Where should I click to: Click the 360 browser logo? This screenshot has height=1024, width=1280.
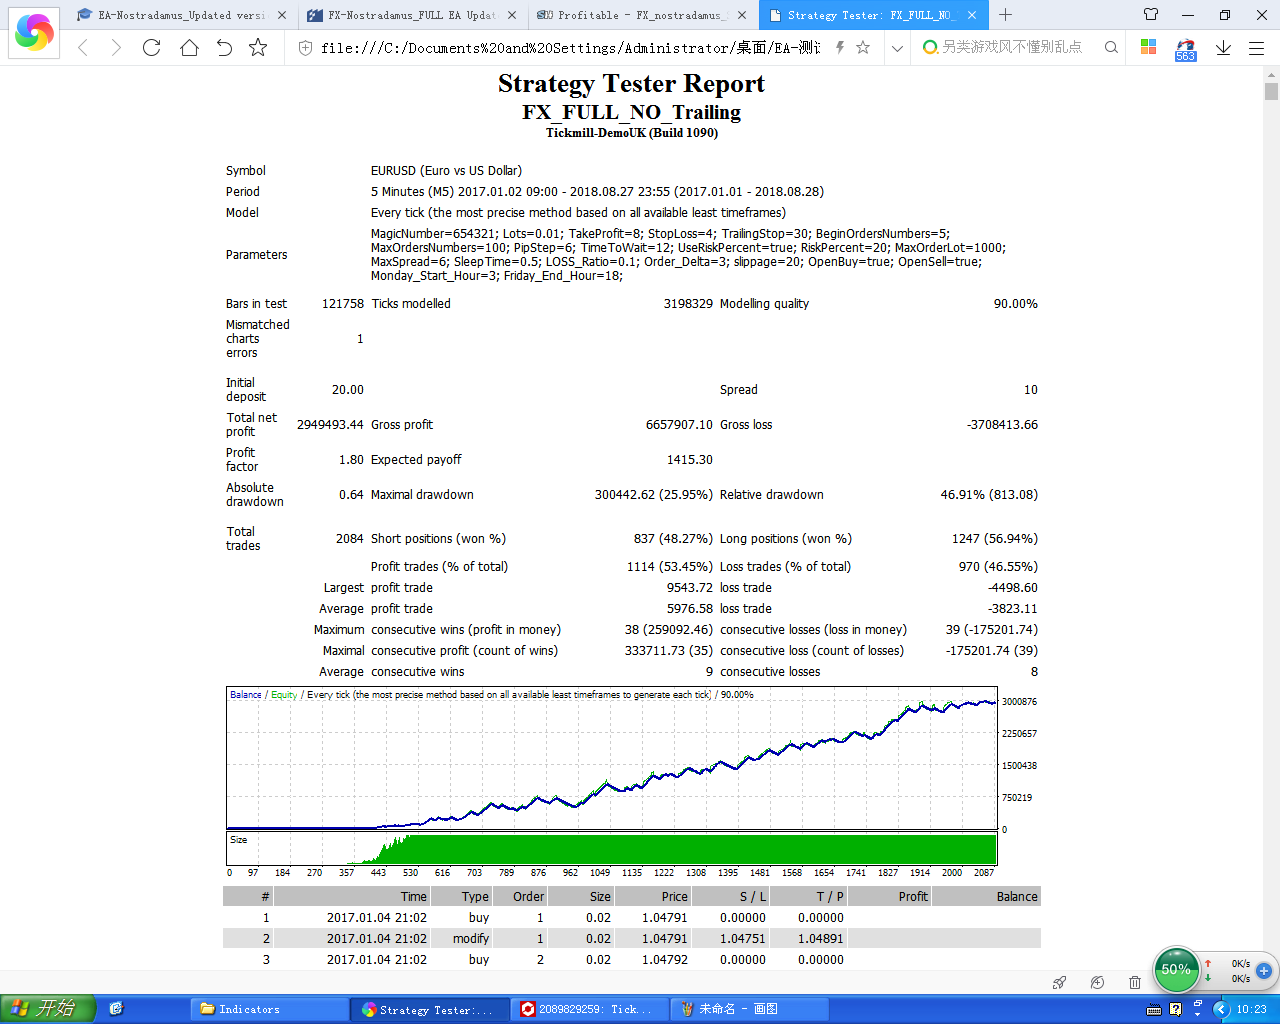click(x=34, y=32)
